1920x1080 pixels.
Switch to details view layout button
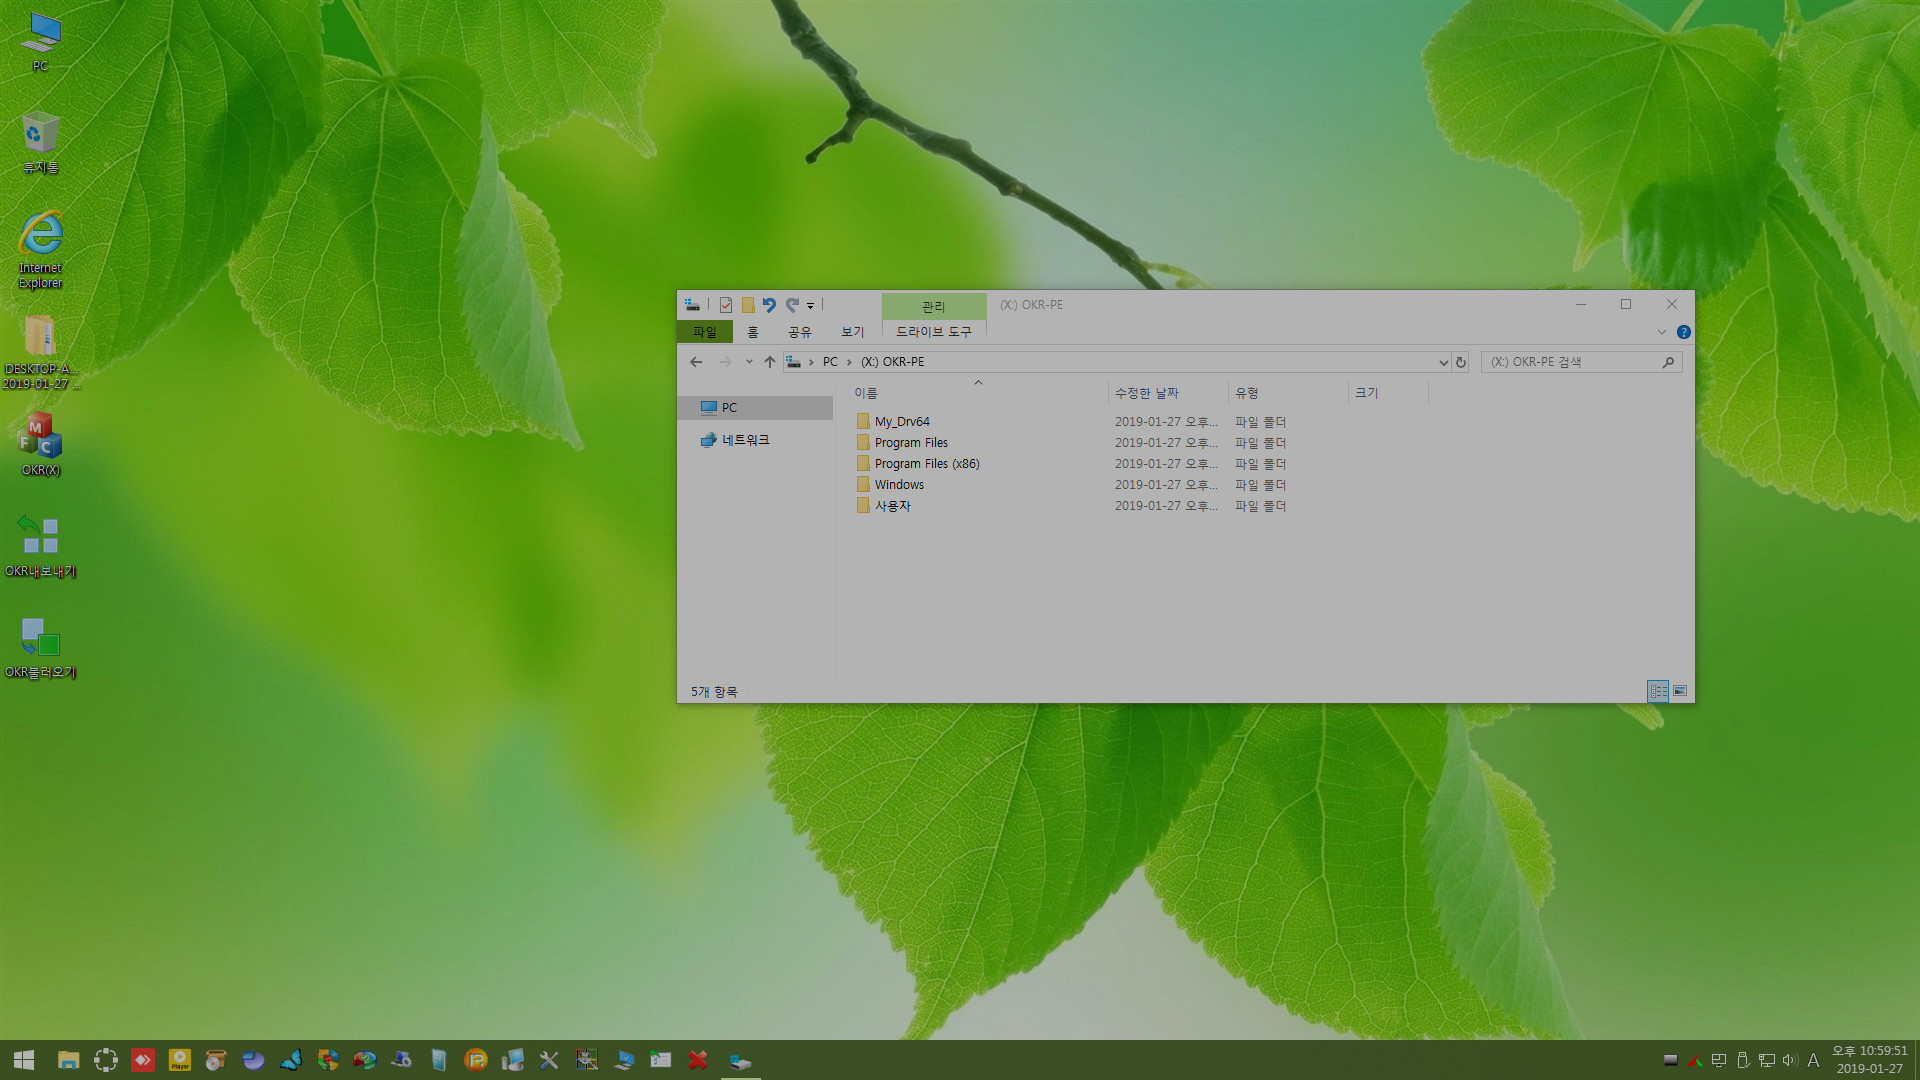(x=1658, y=691)
